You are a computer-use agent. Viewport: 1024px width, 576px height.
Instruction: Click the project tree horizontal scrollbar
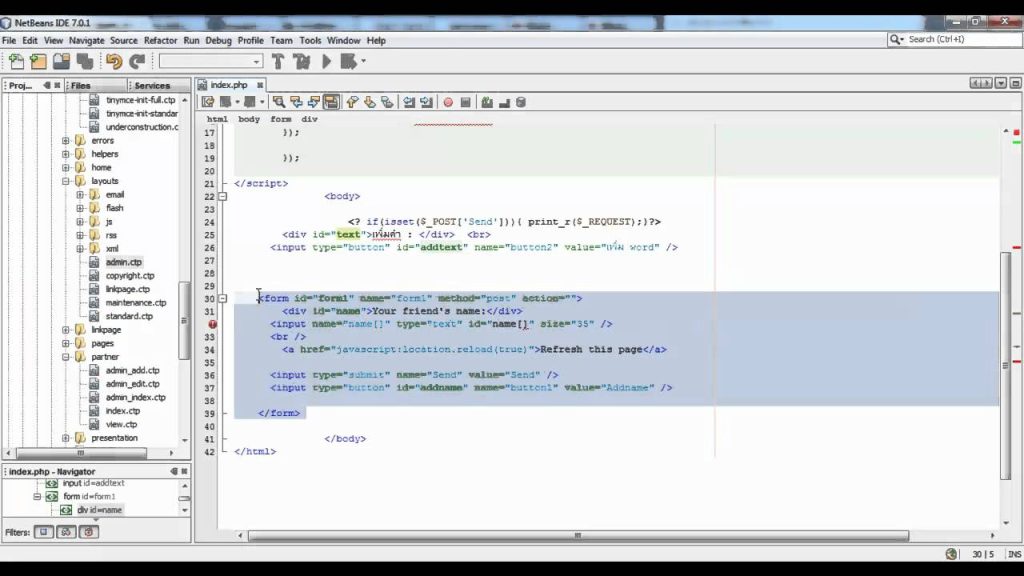pos(81,453)
